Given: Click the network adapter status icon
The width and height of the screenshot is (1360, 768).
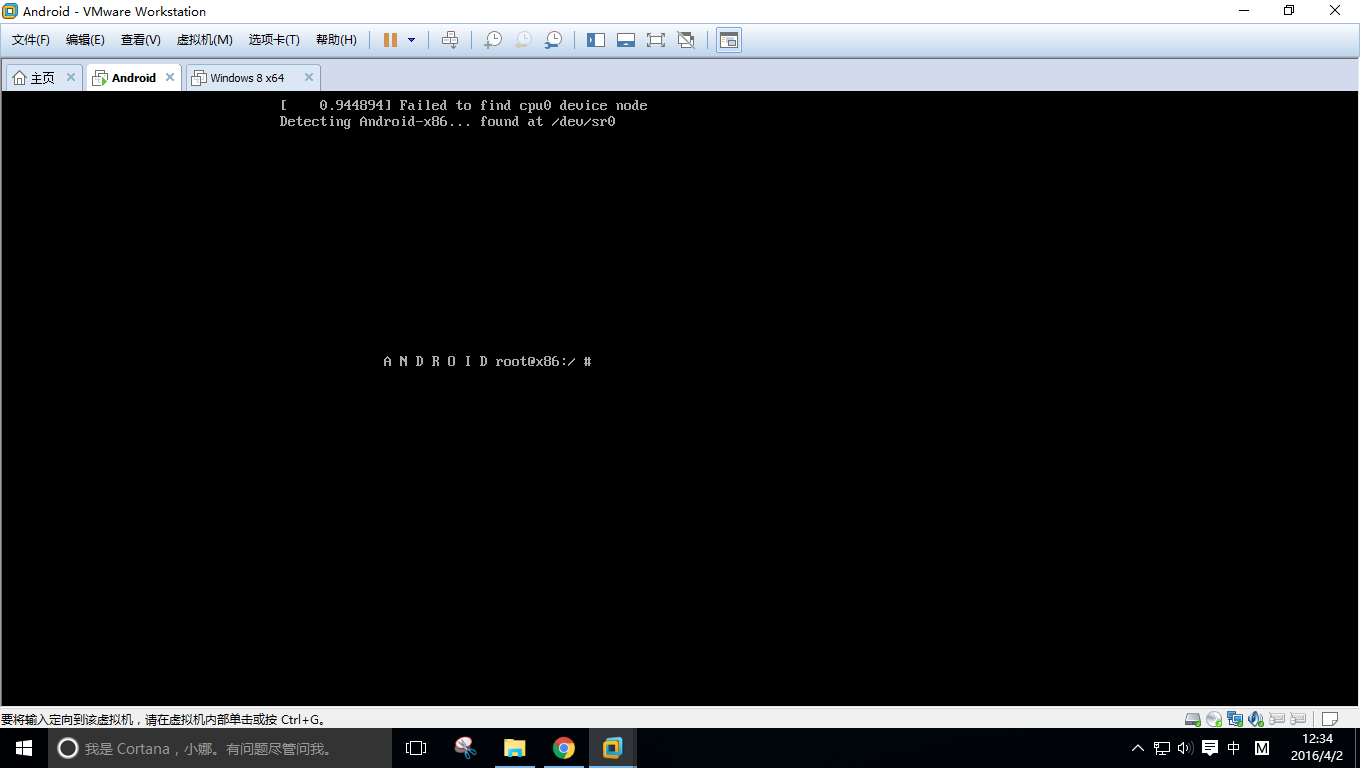Looking at the screenshot, I should pos(1235,719).
